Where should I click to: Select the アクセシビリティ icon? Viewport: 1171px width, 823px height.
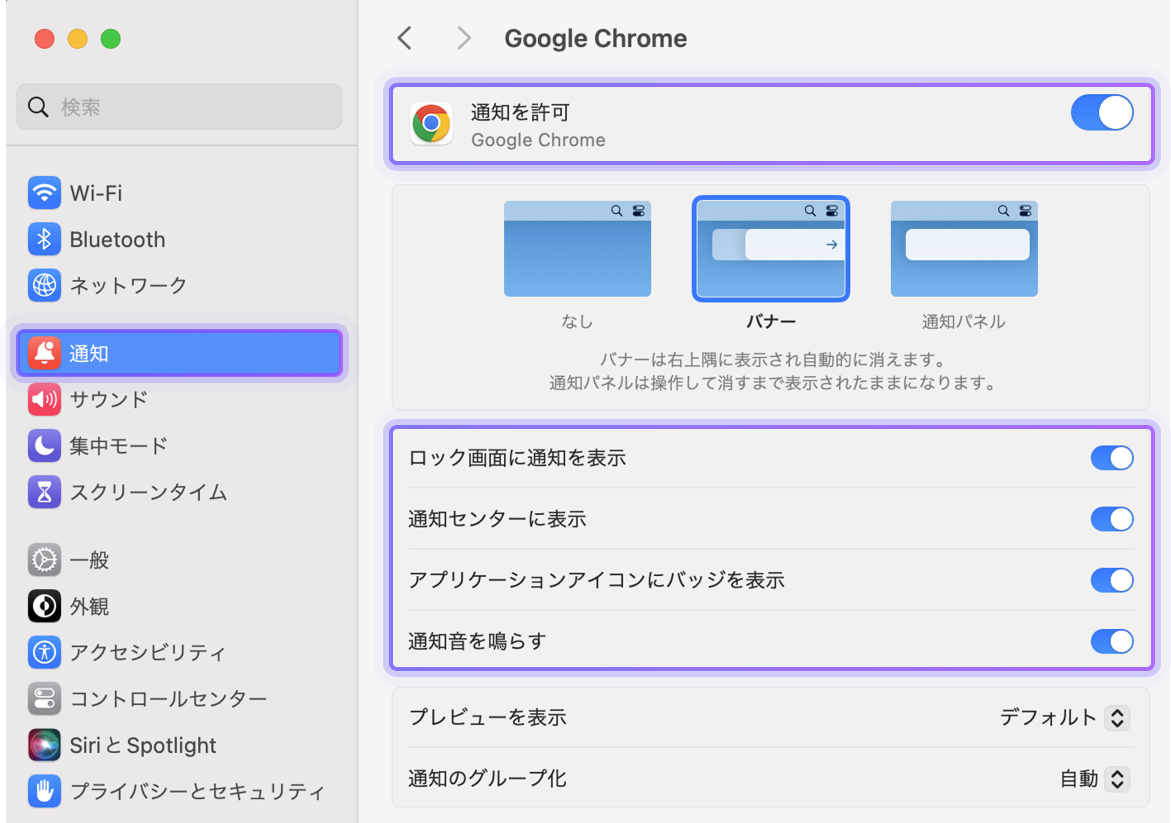coord(44,653)
